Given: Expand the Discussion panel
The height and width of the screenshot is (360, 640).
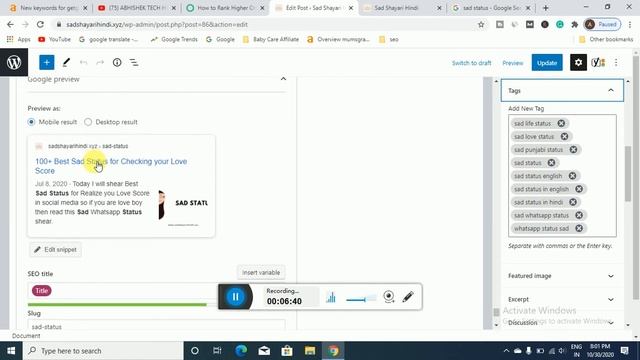Looking at the screenshot, I should (561, 322).
